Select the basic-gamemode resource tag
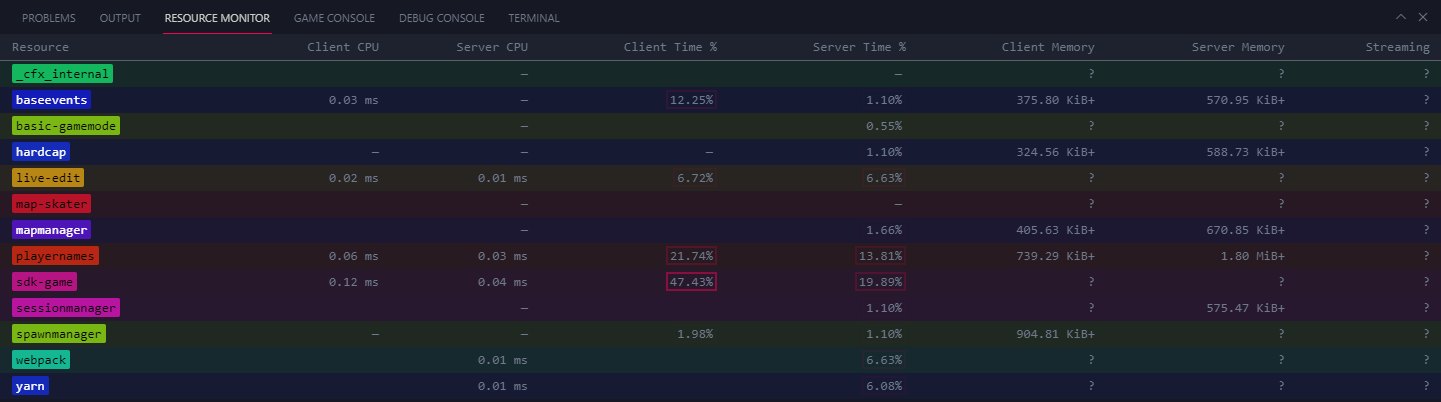This screenshot has width=1441, height=402. click(x=66, y=126)
